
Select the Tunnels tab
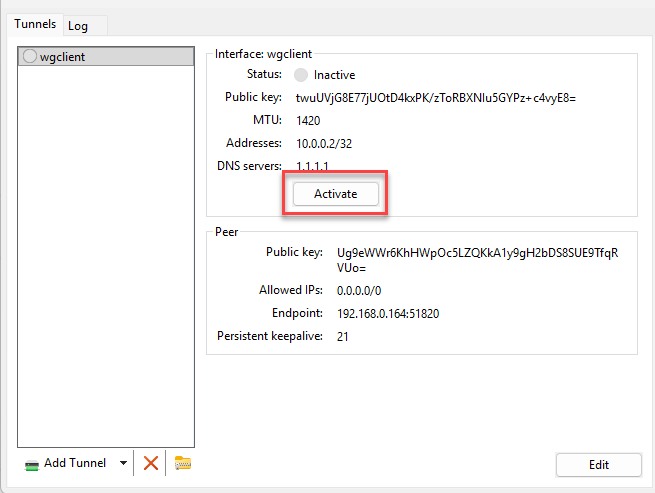coord(35,24)
